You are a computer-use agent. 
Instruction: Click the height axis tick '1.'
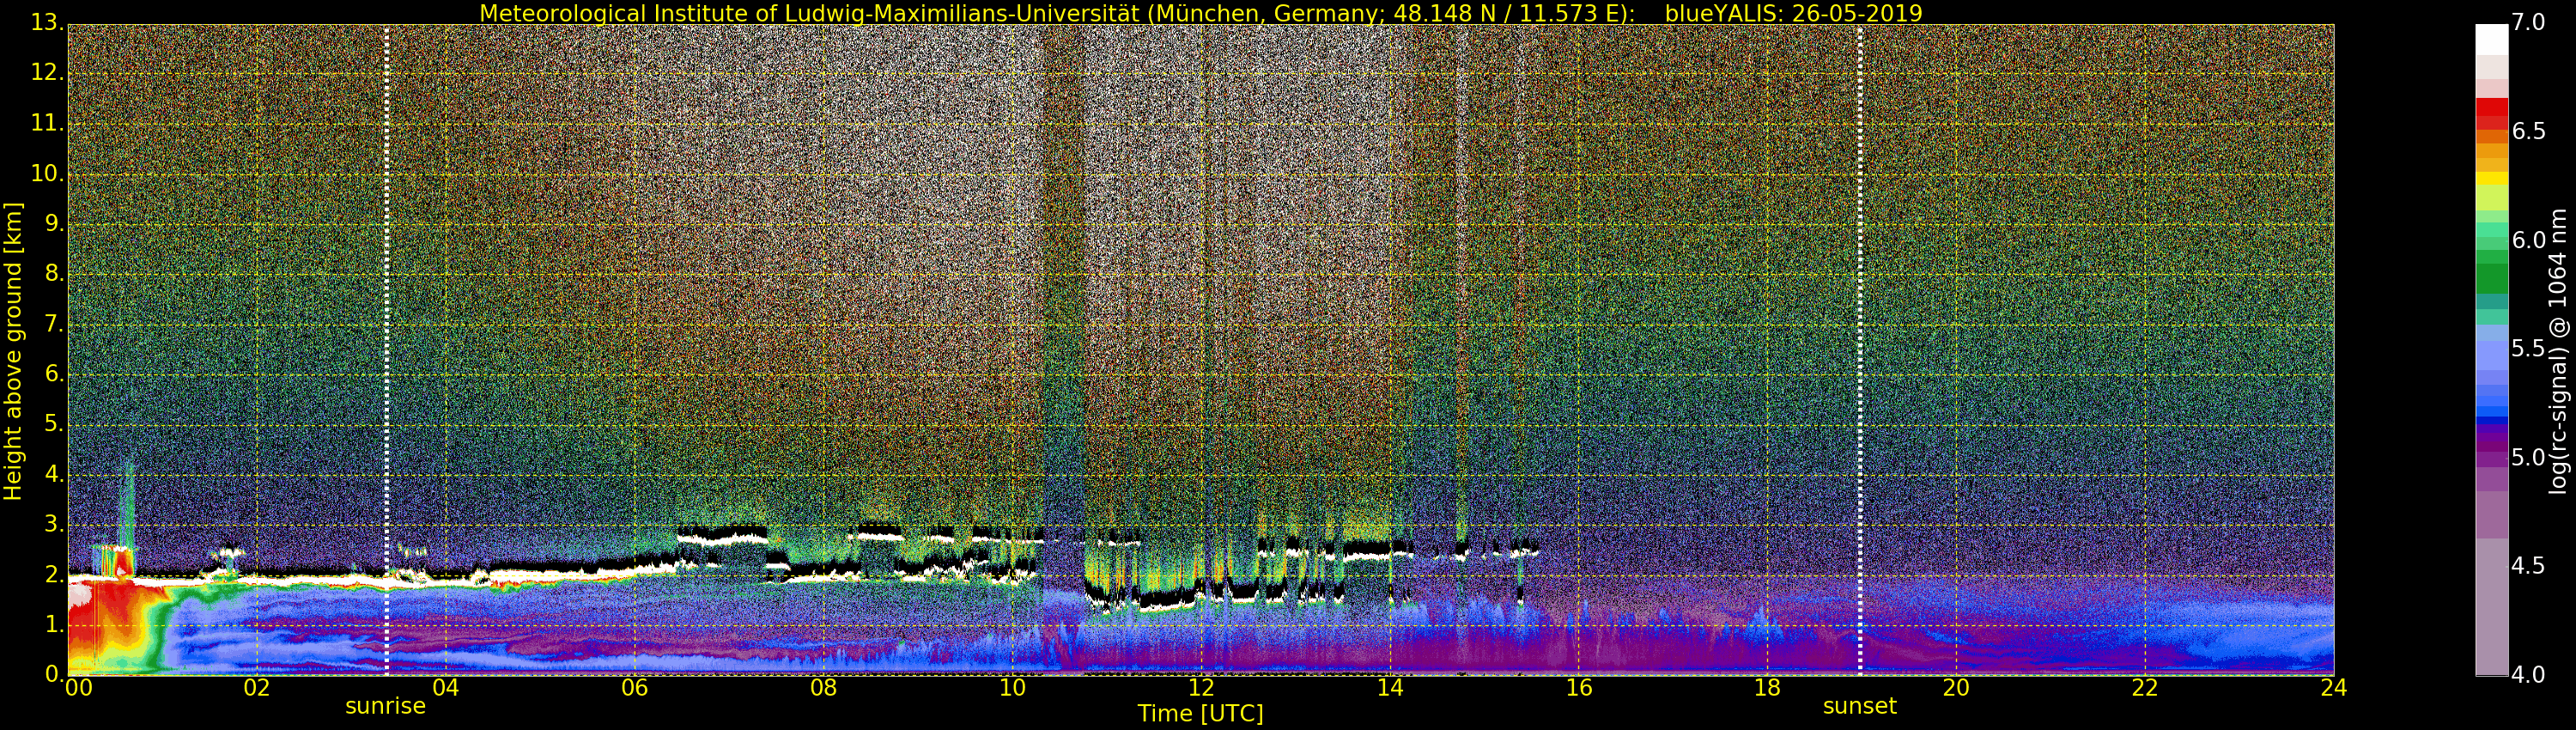click(54, 624)
